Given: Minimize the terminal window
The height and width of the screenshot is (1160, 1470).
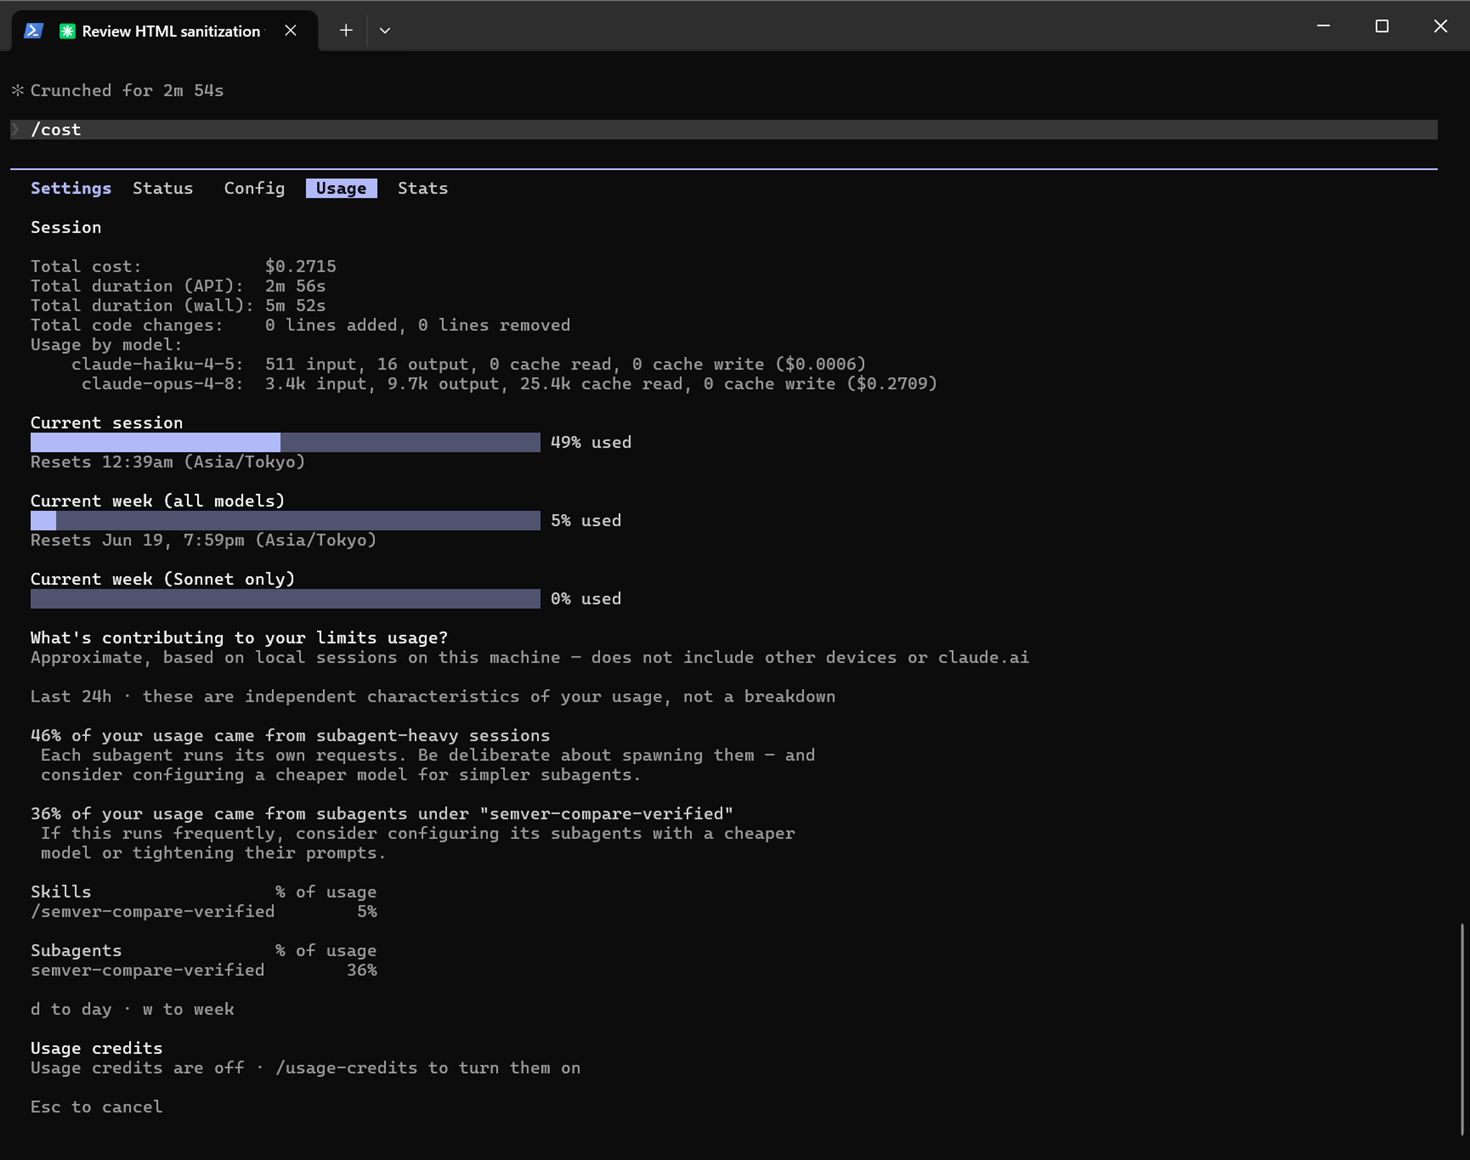Looking at the screenshot, I should pos(1323,26).
